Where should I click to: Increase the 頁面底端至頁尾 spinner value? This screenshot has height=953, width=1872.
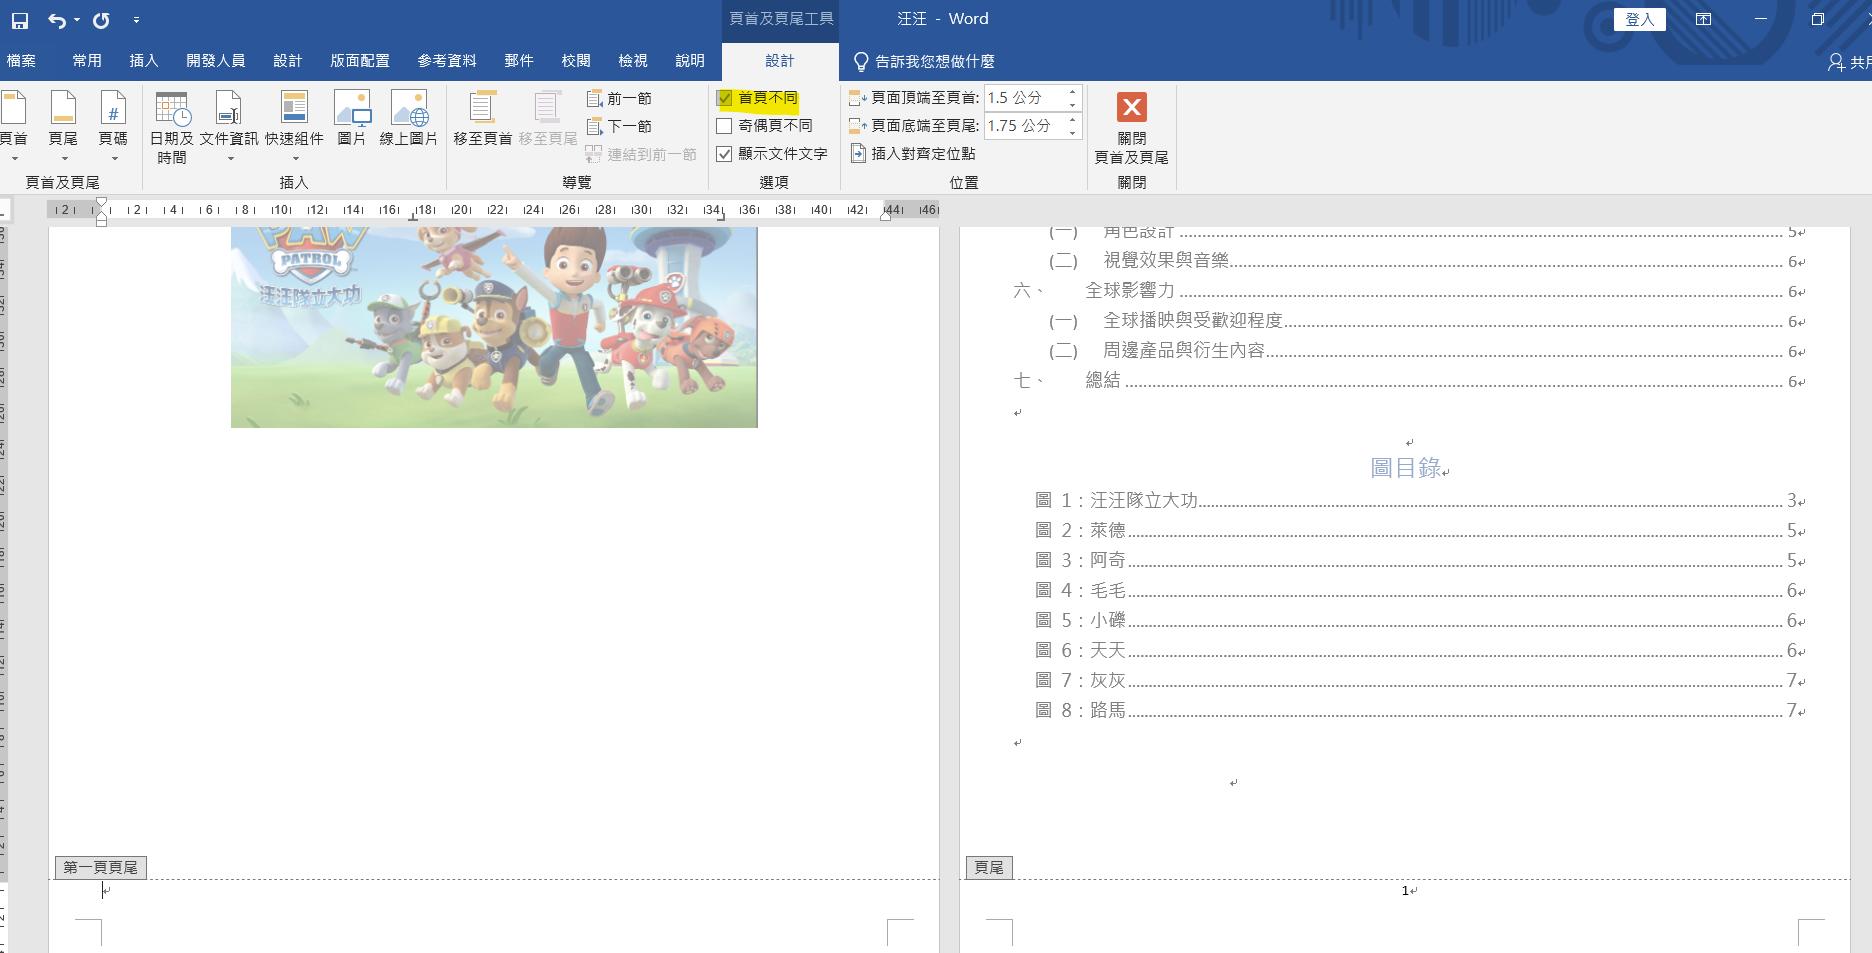click(1073, 120)
